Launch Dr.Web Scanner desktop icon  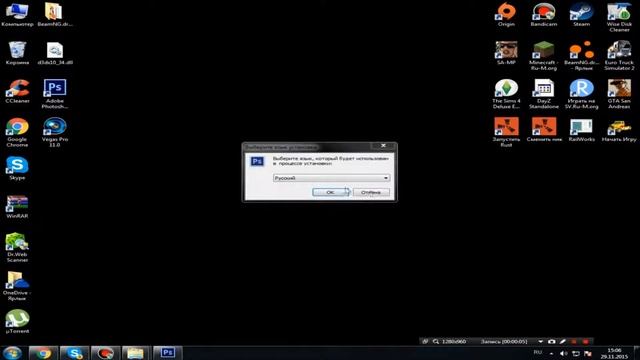(x=17, y=247)
